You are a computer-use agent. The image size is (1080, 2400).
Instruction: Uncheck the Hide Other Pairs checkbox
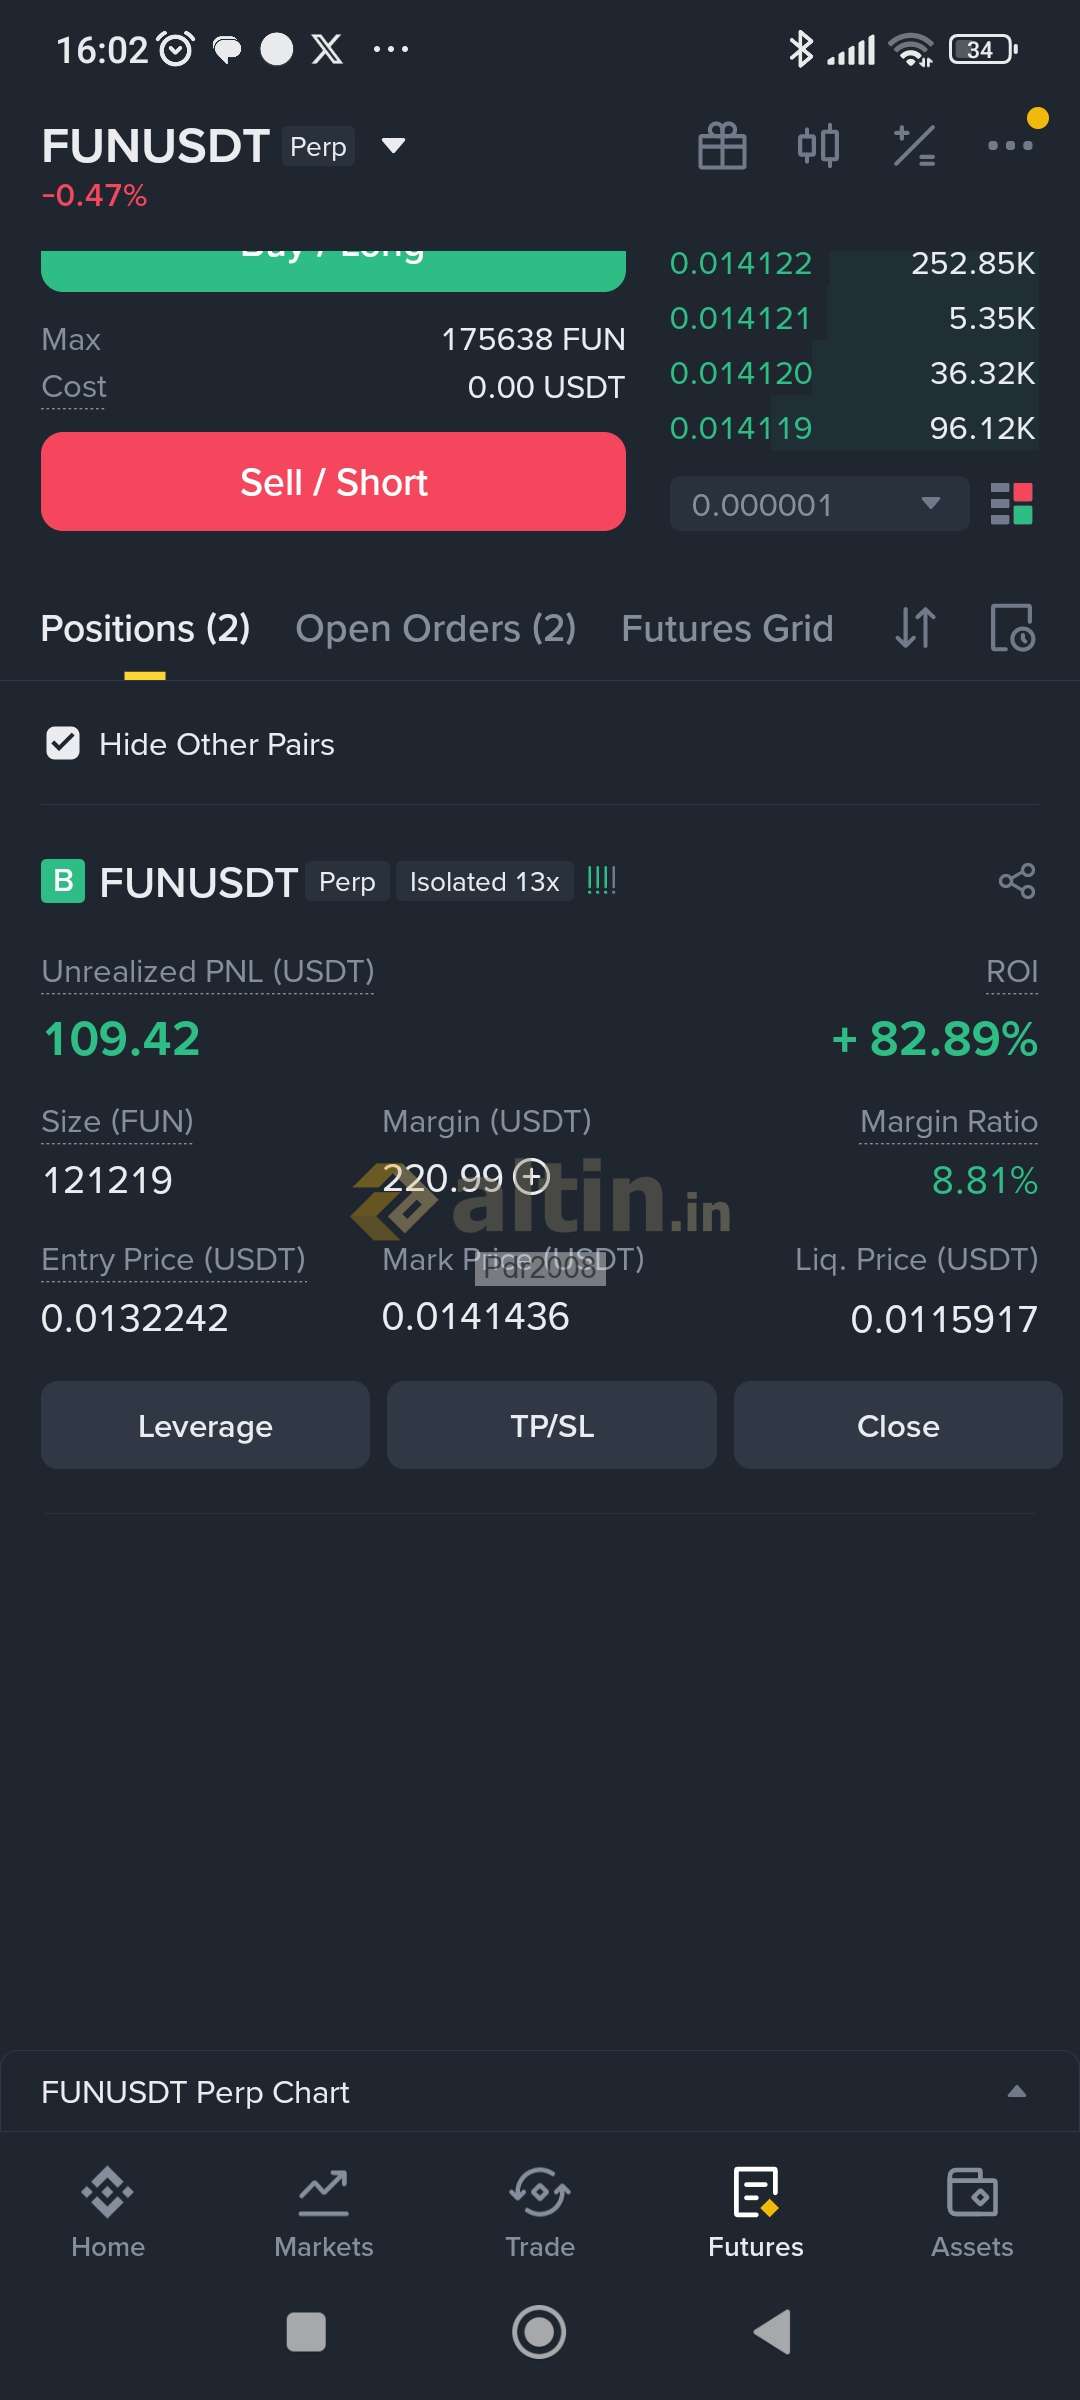[x=63, y=744]
